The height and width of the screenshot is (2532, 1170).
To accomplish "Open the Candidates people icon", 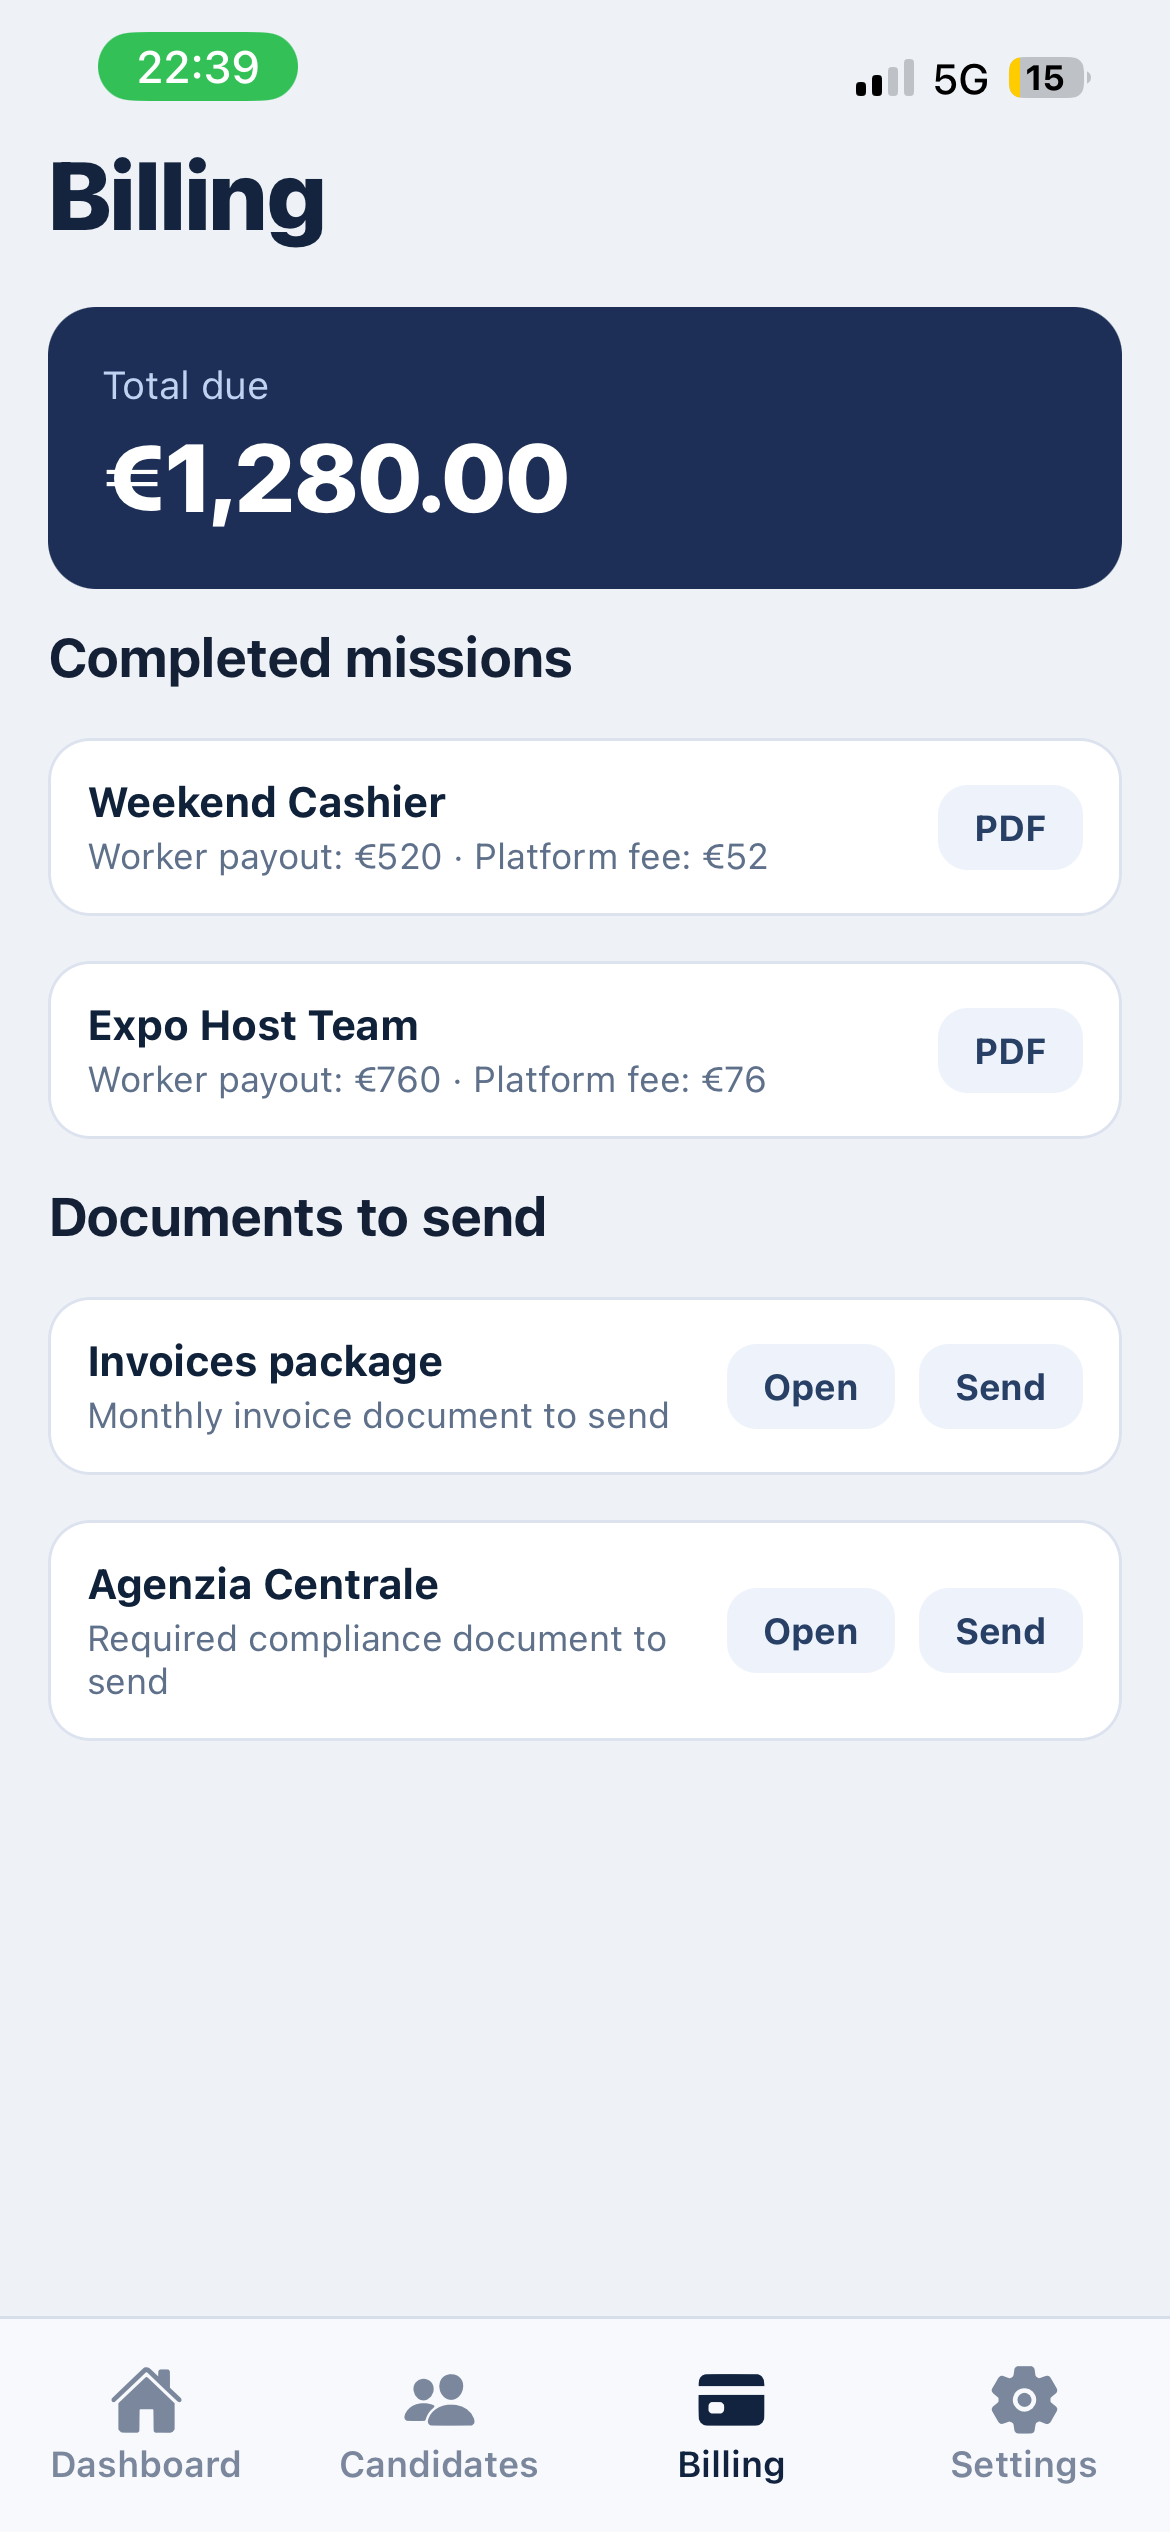I will (x=439, y=2400).
